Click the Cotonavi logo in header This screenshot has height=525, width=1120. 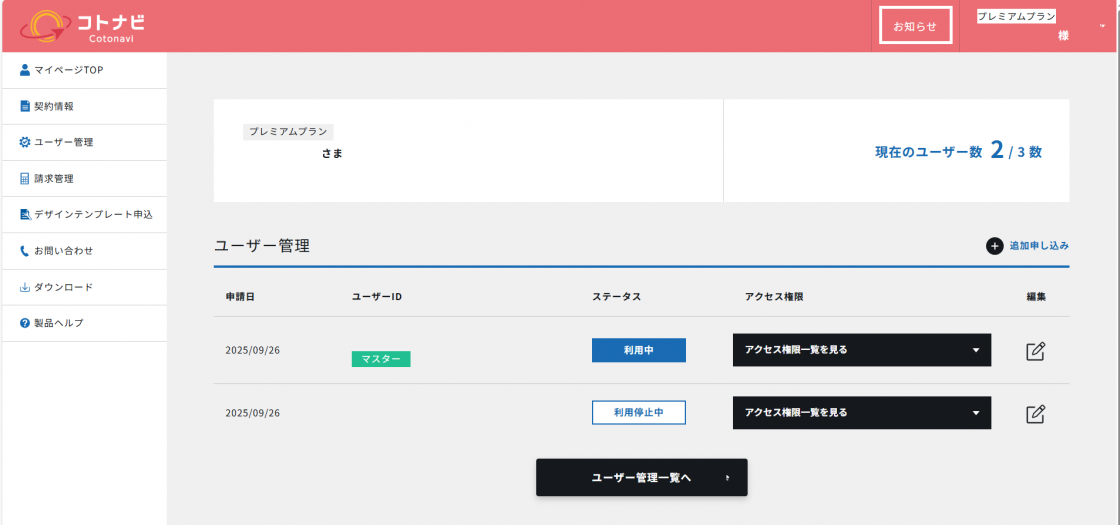coord(82,26)
